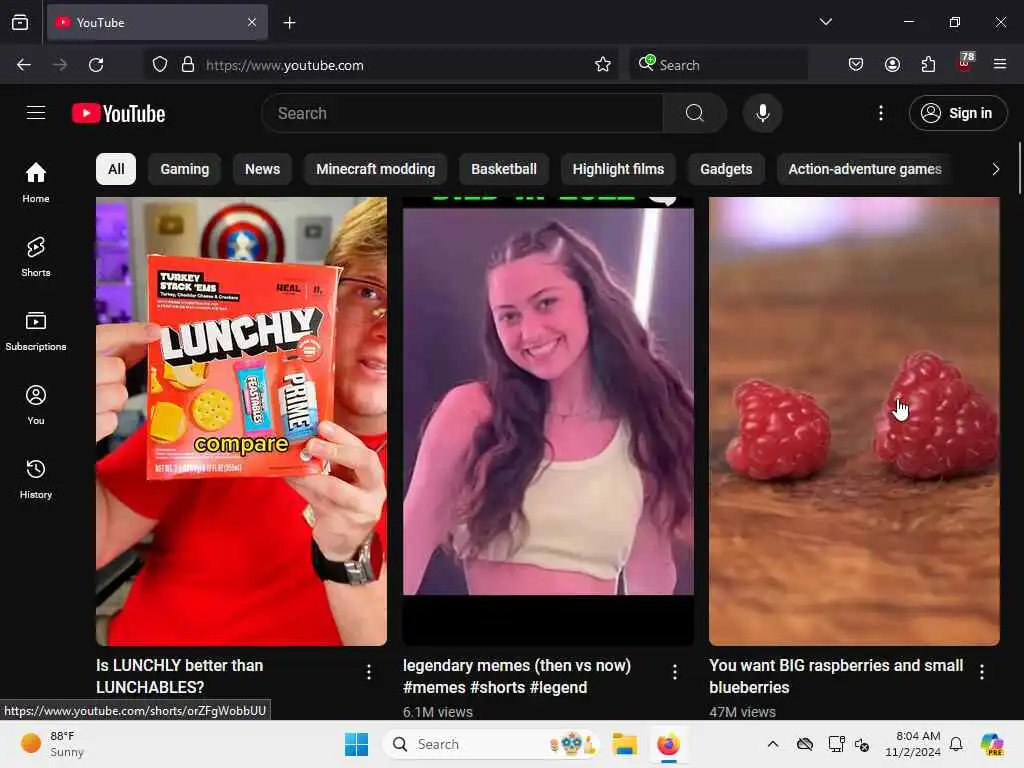Viewport: 1024px width, 768px height.
Task: Start voice search with microphone icon
Action: coord(762,113)
